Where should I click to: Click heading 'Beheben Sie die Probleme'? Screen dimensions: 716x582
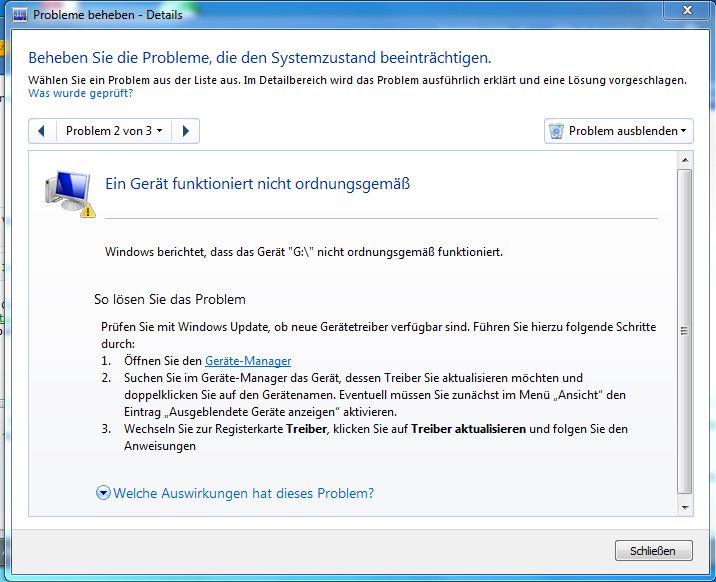click(259, 58)
